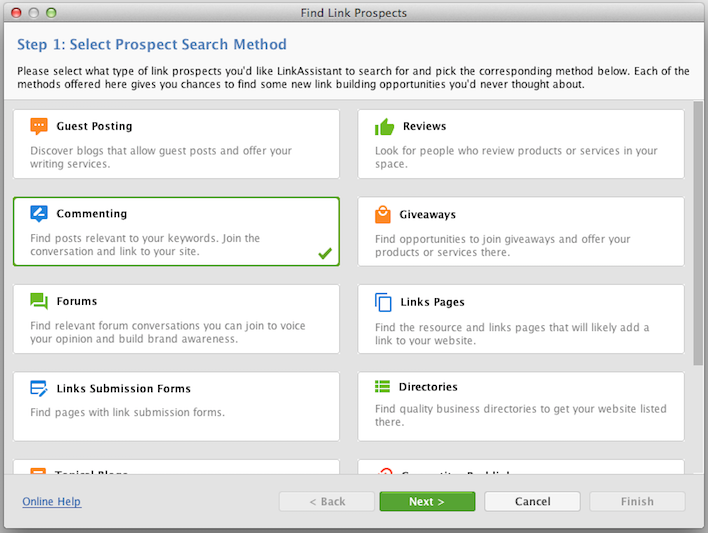This screenshot has width=708, height=533.
Task: Click the blue Commenting pencil icon
Action: pyautogui.click(x=39, y=214)
